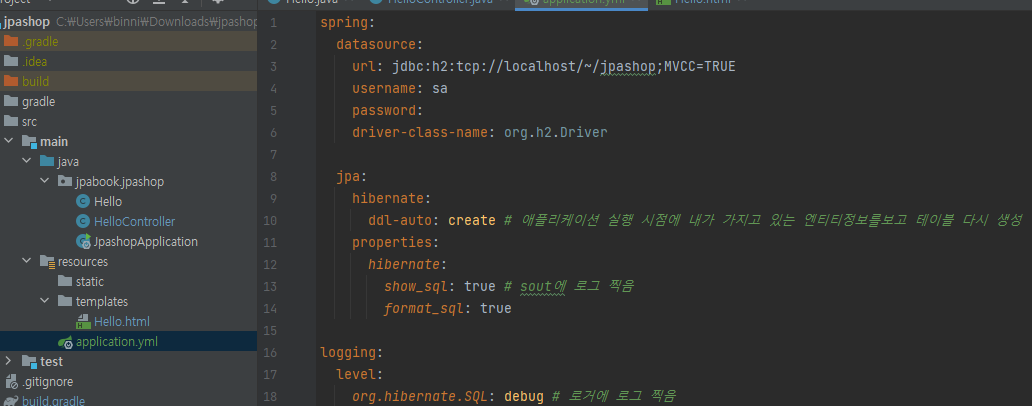Screen dimensions: 1032x406
Task: Click the .gitignore file icon
Action: click(11, 382)
